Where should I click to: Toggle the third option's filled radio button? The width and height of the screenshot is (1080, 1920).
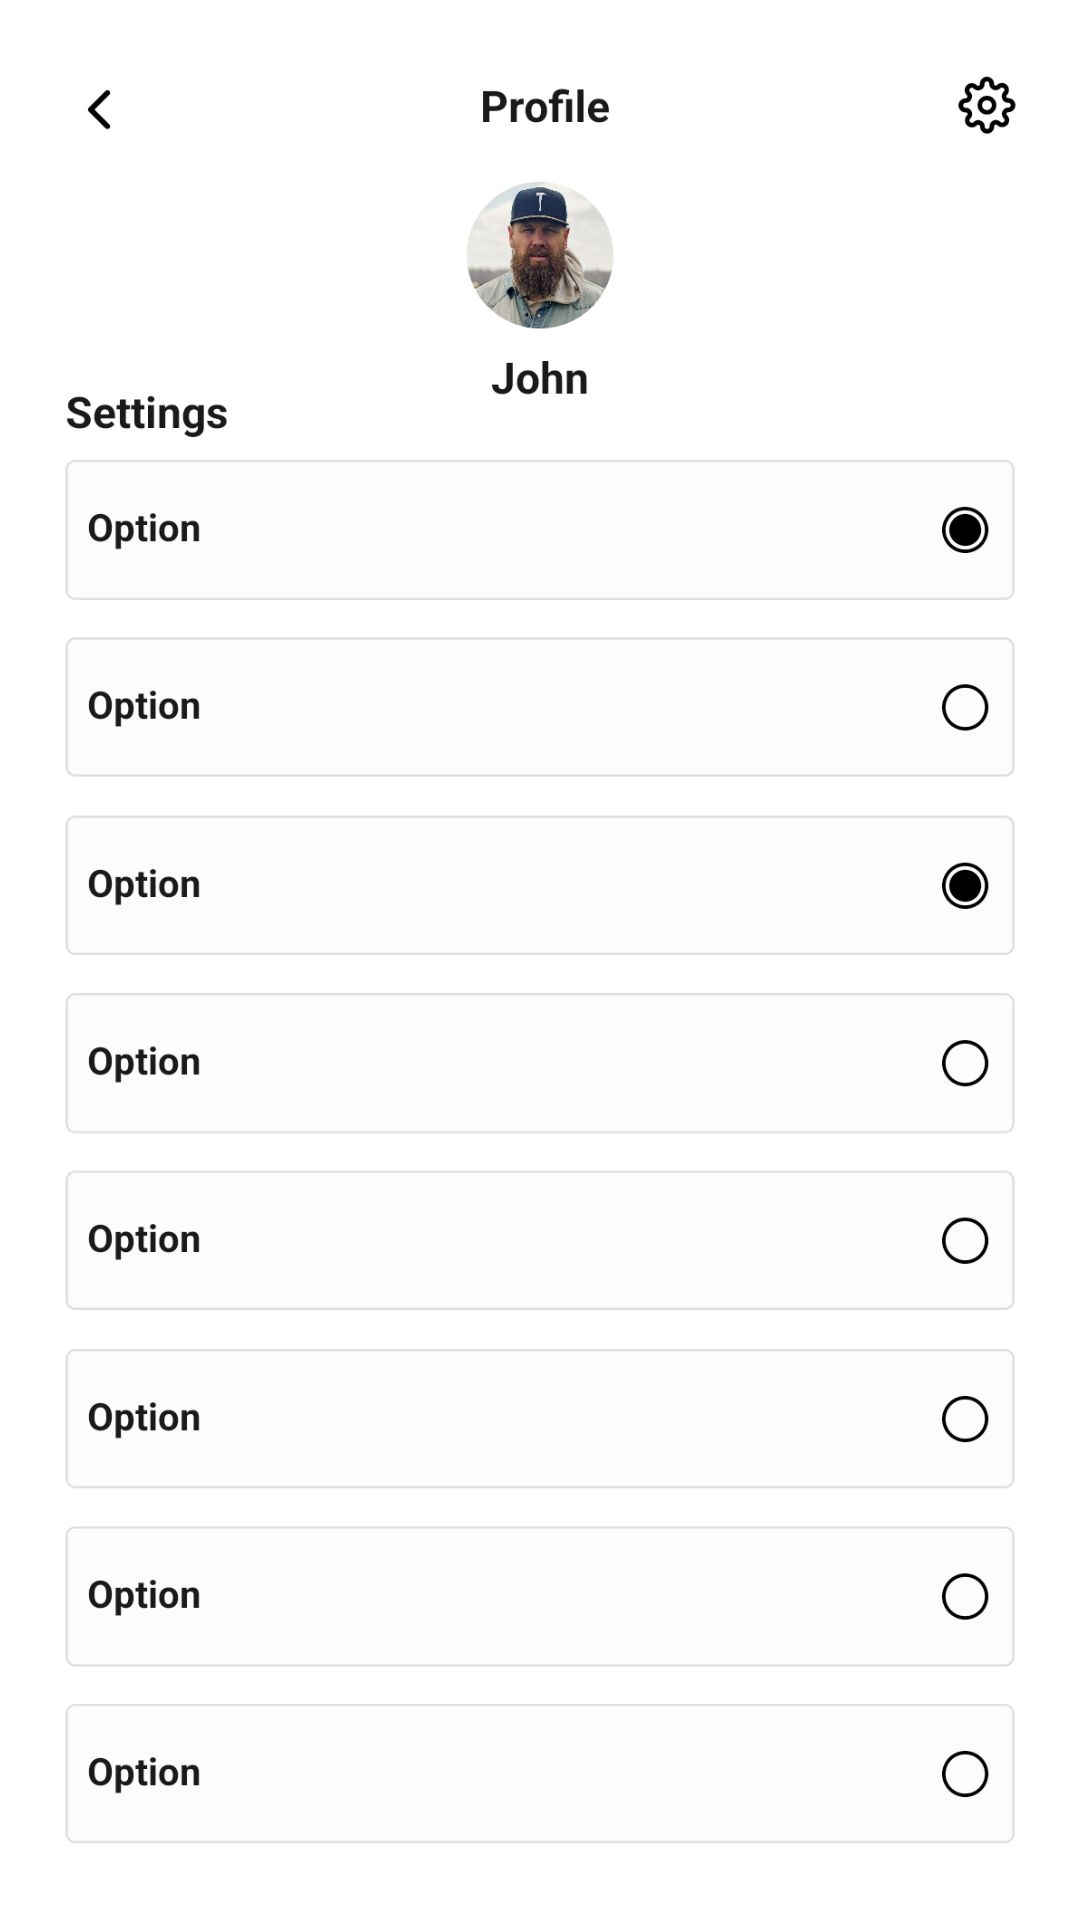point(964,886)
